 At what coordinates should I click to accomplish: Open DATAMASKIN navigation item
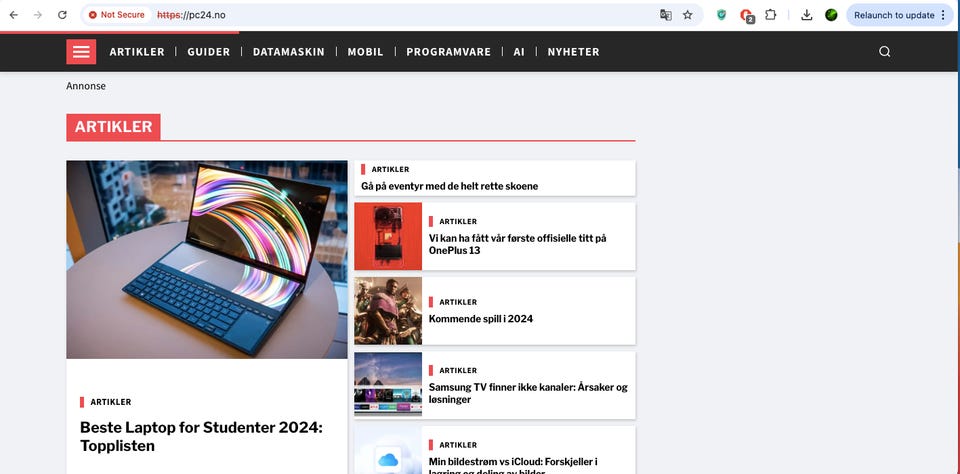[289, 52]
